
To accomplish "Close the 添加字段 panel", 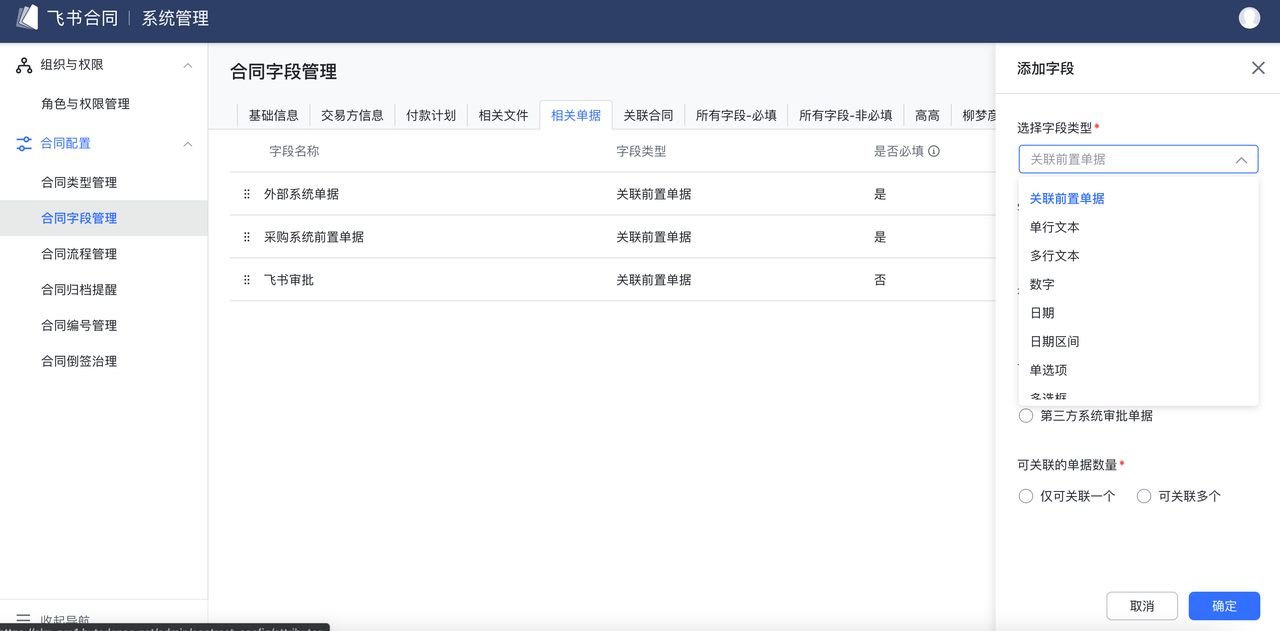I will pyautogui.click(x=1258, y=68).
